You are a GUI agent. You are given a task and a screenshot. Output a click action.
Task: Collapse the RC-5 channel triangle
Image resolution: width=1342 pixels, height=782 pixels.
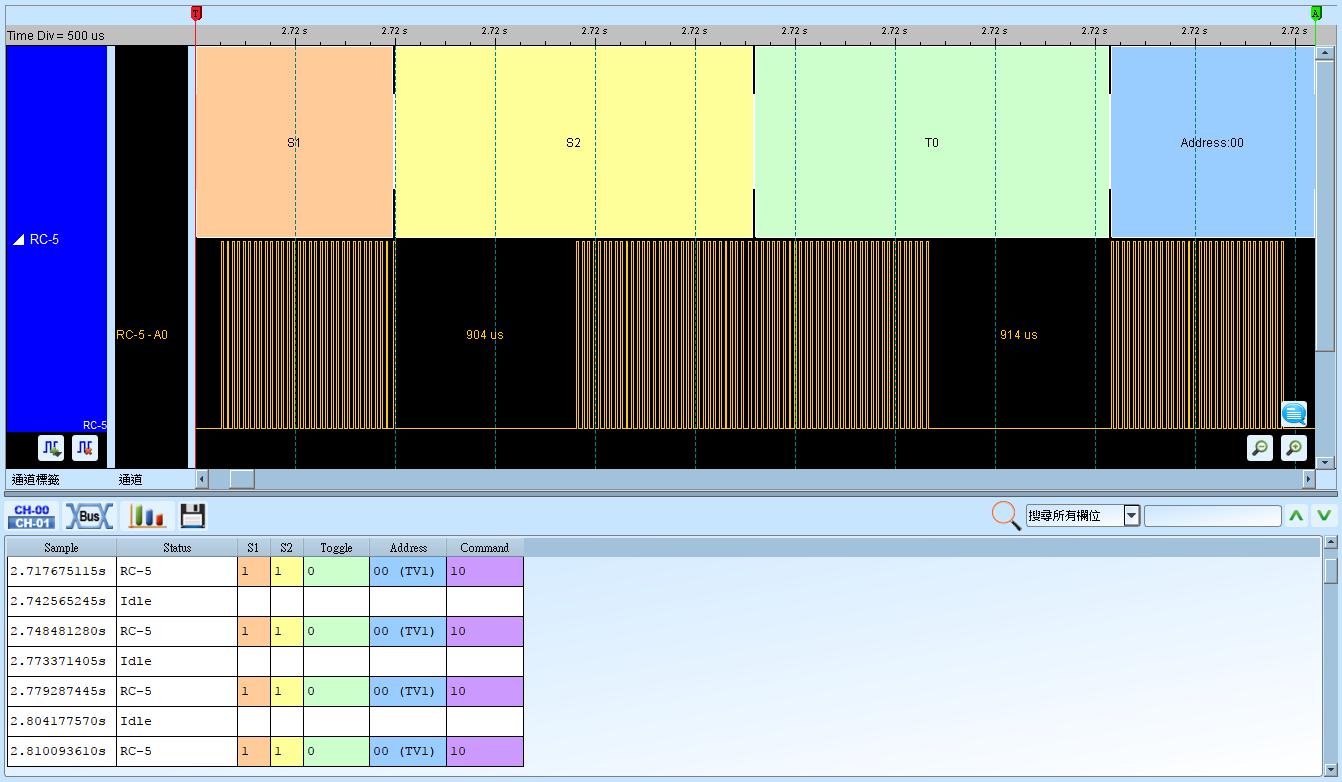(x=18, y=240)
